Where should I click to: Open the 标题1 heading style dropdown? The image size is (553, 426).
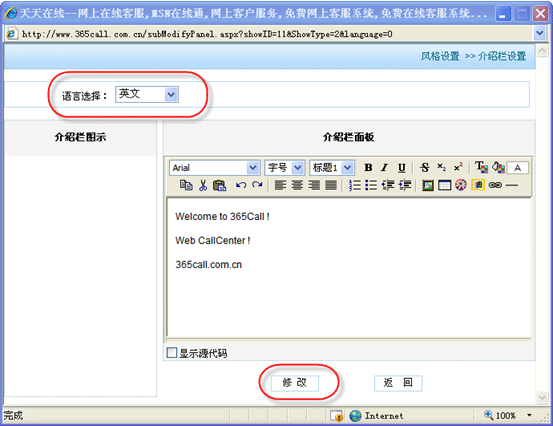[x=332, y=168]
